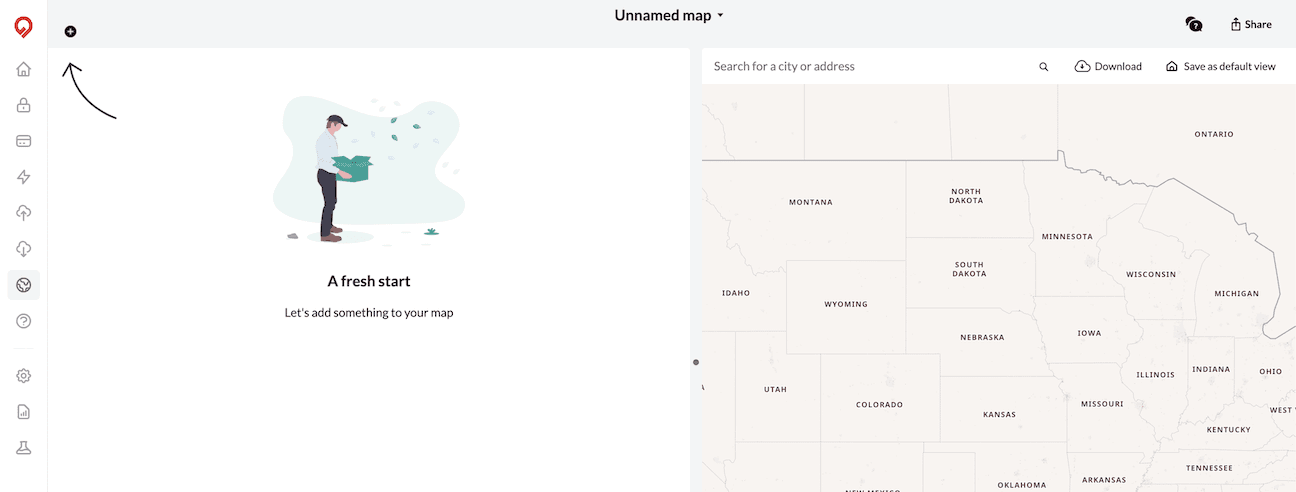Click the Download map button
This screenshot has width=1296, height=492.
click(1108, 66)
